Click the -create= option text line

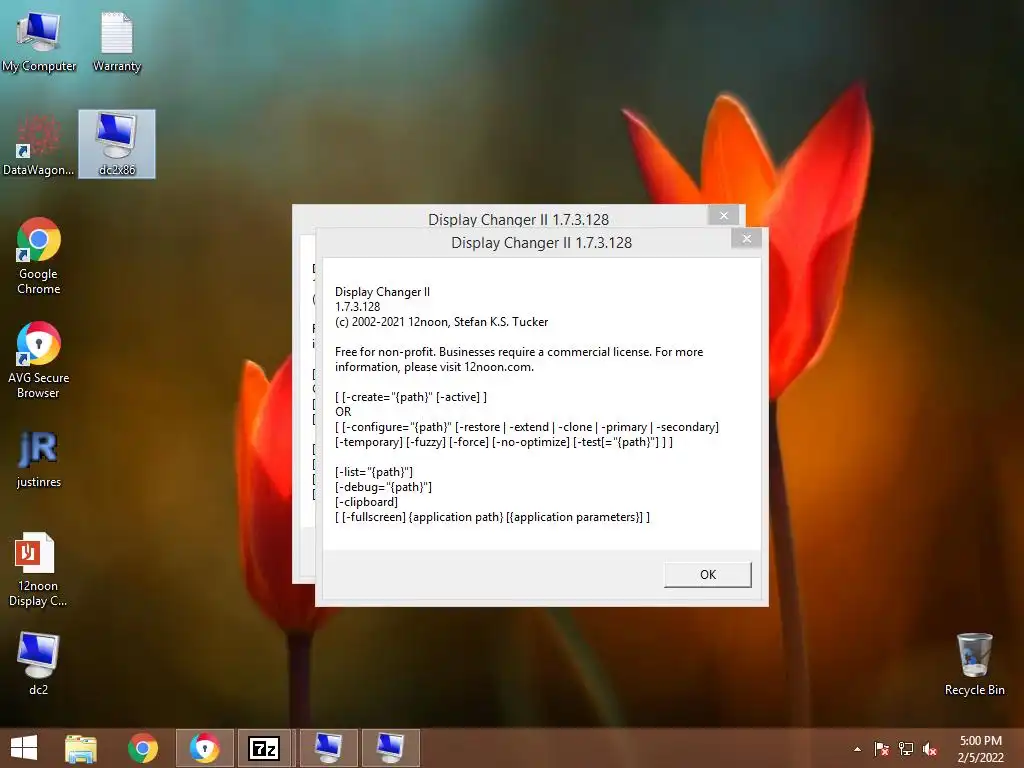tap(411, 397)
